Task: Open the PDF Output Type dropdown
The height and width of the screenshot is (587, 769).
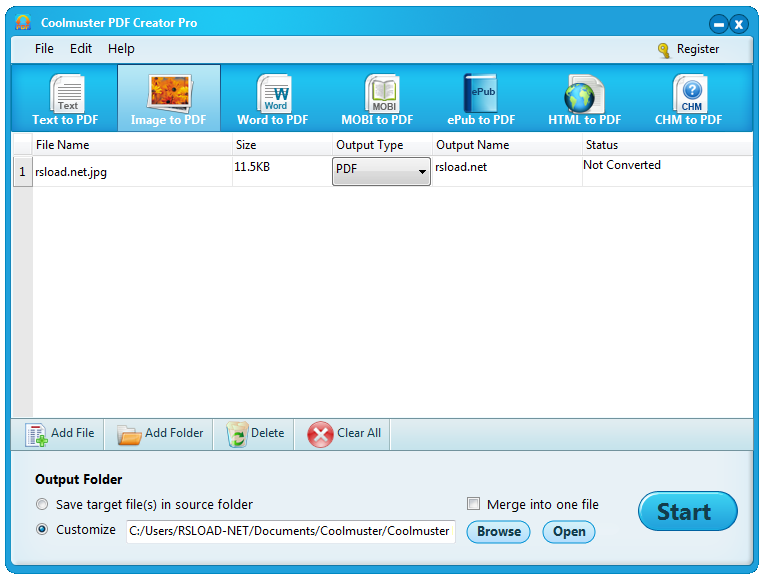Action: [x=381, y=171]
